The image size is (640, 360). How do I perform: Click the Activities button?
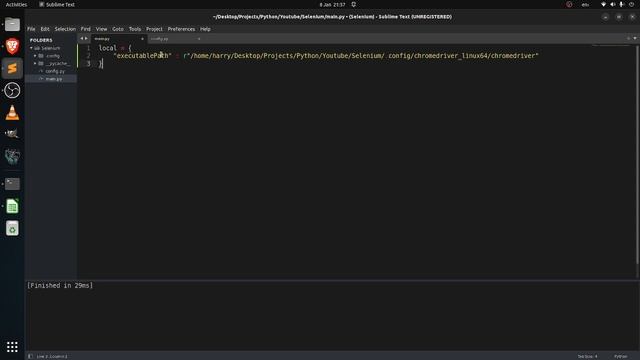[16, 4]
